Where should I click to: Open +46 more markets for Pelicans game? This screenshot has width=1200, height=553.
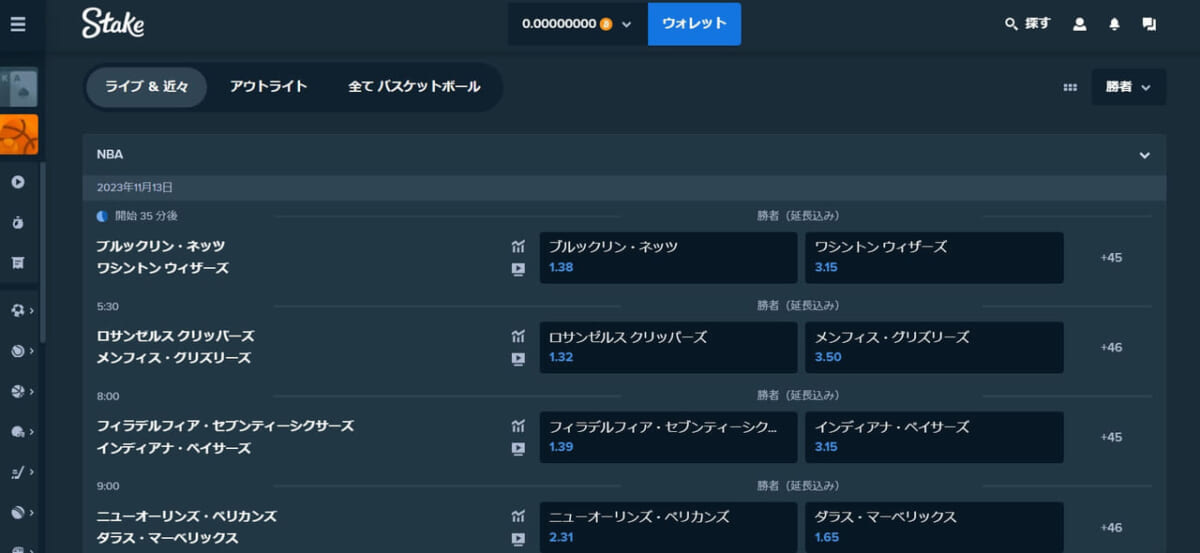1111,527
